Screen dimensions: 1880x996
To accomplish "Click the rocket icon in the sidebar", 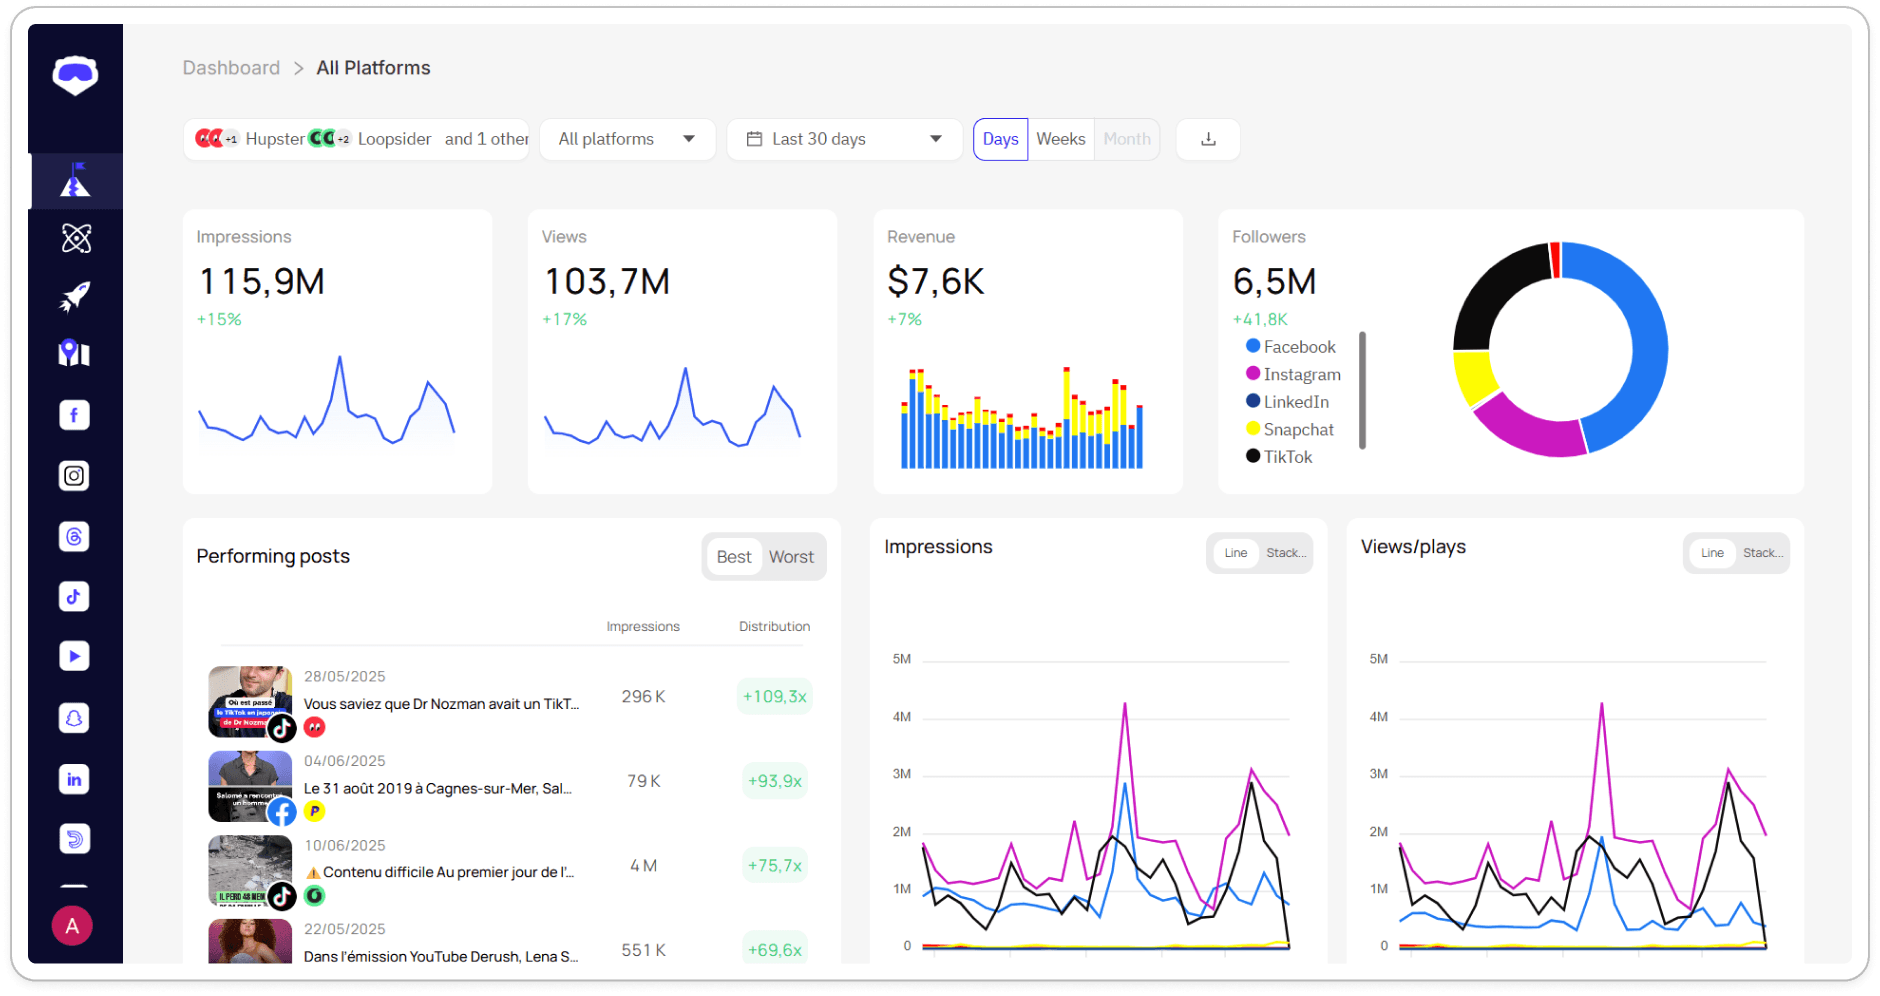I will tap(74, 296).
